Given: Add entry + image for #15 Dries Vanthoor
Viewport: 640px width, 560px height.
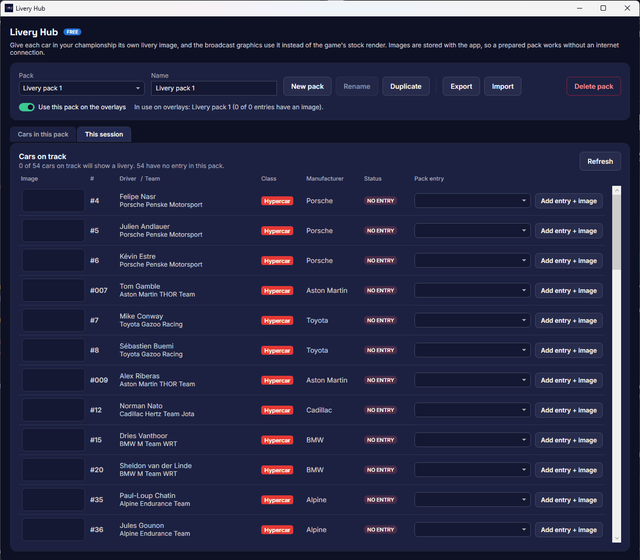Looking at the screenshot, I should click(569, 440).
